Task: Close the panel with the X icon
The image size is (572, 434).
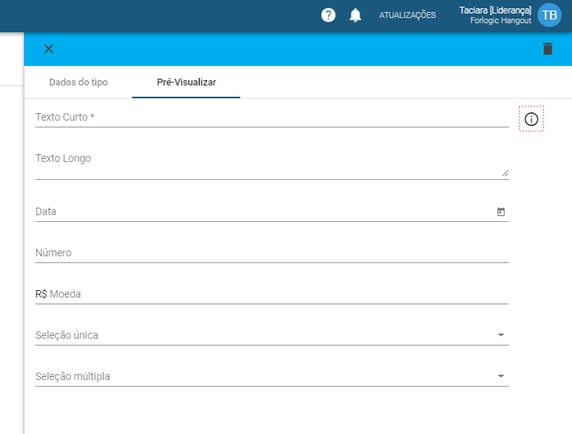Action: 49,49
